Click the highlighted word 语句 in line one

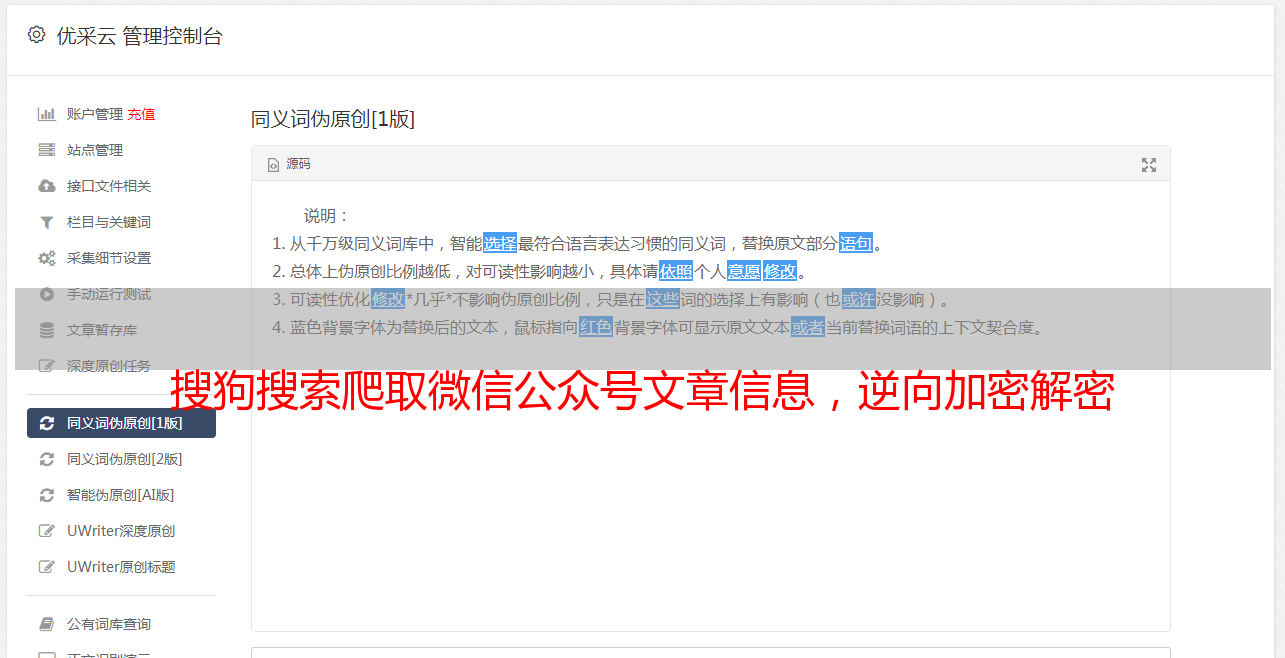coord(856,243)
